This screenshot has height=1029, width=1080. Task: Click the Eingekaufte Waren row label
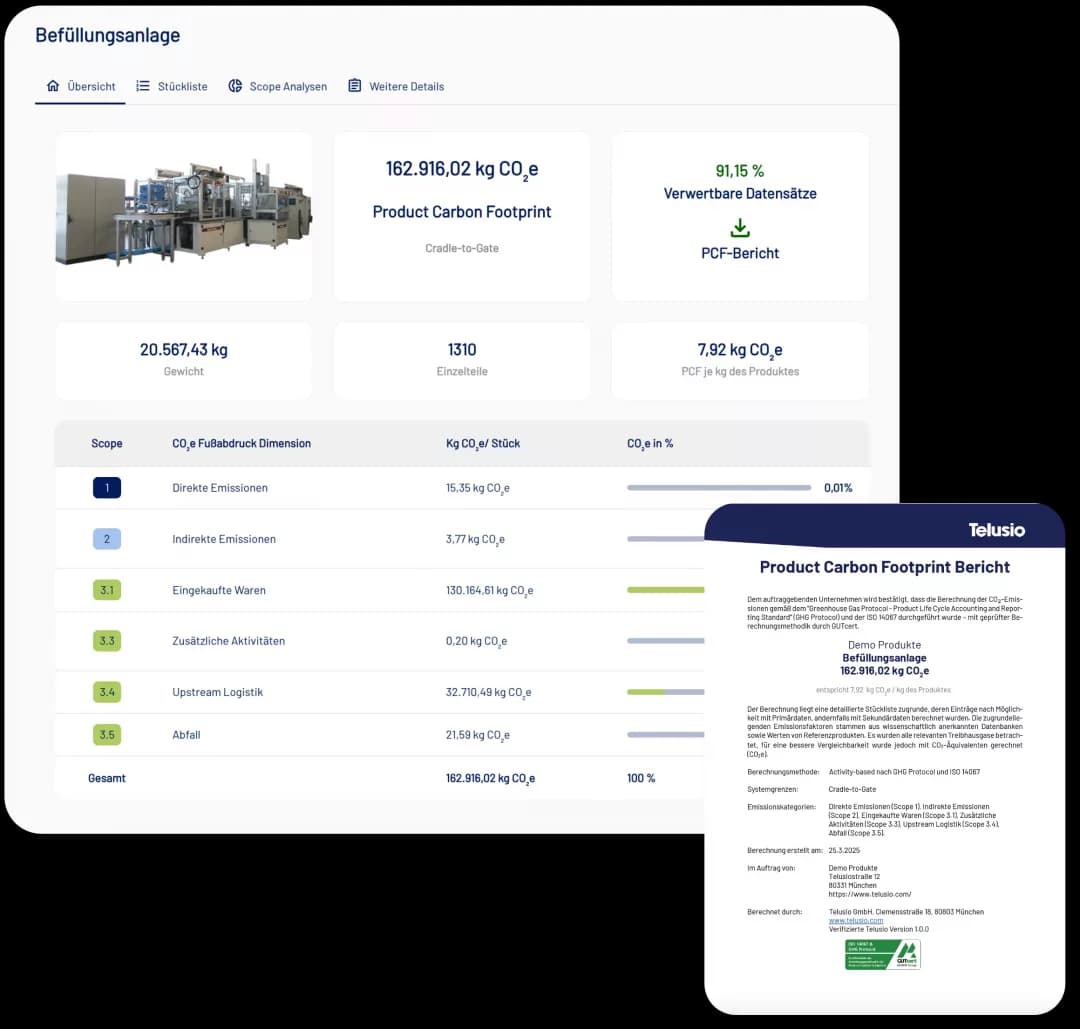coord(219,590)
